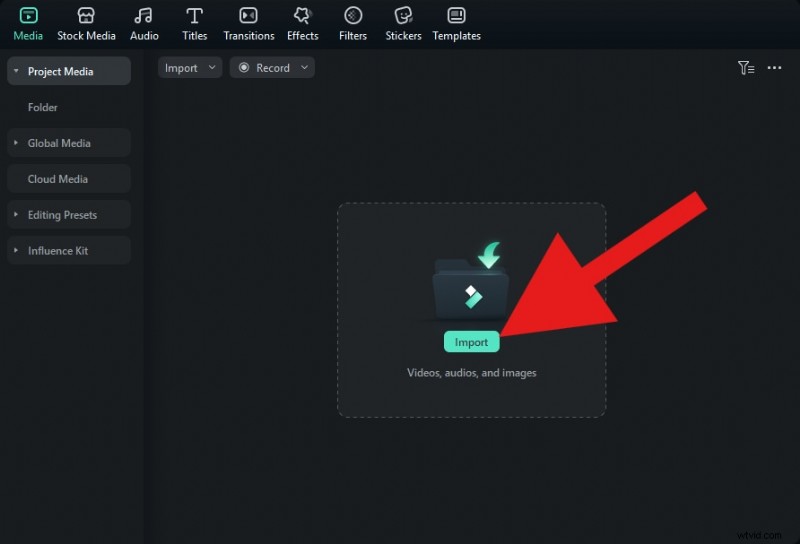Select Folder under Project Media
Viewport: 800px width, 544px height.
(x=42, y=107)
